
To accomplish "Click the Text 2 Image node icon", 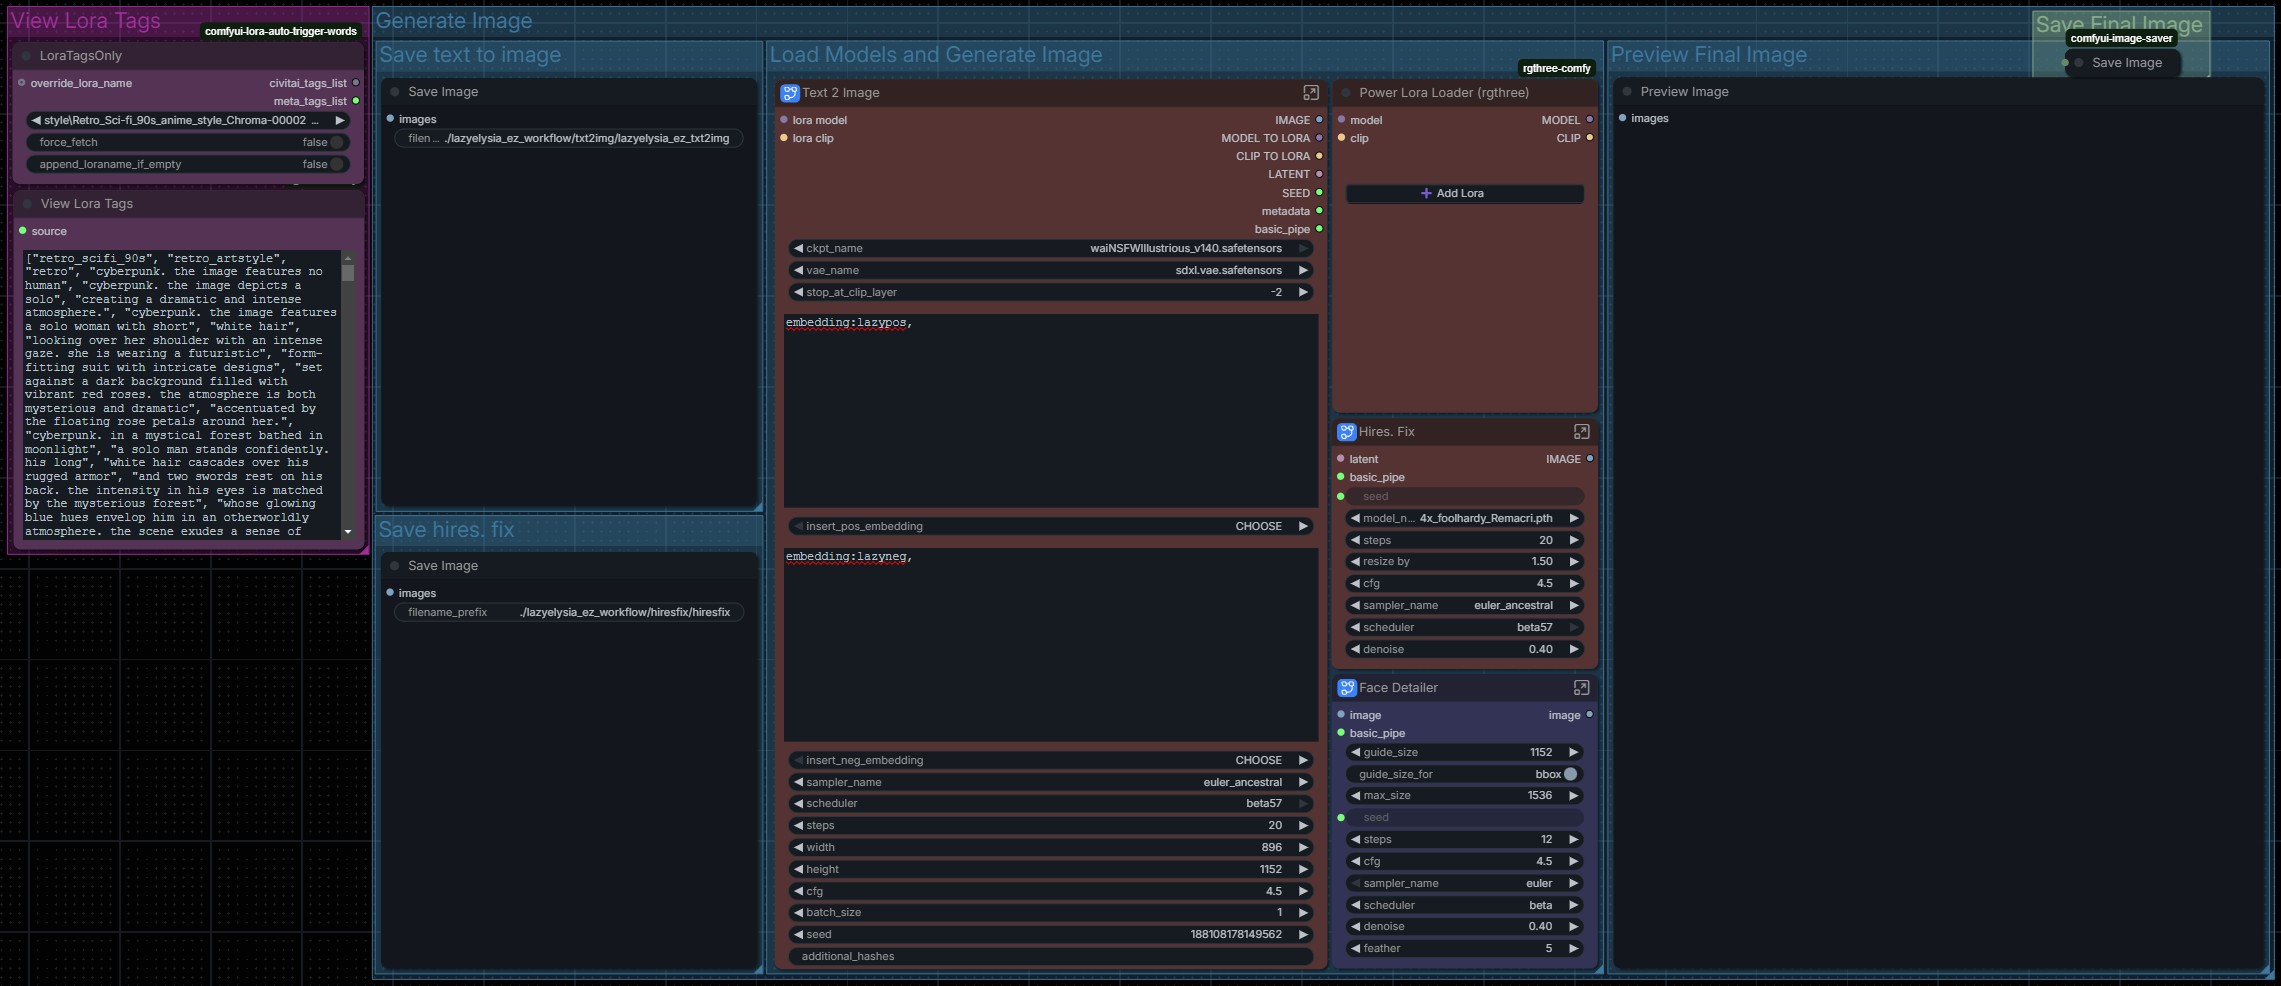I will click(790, 93).
